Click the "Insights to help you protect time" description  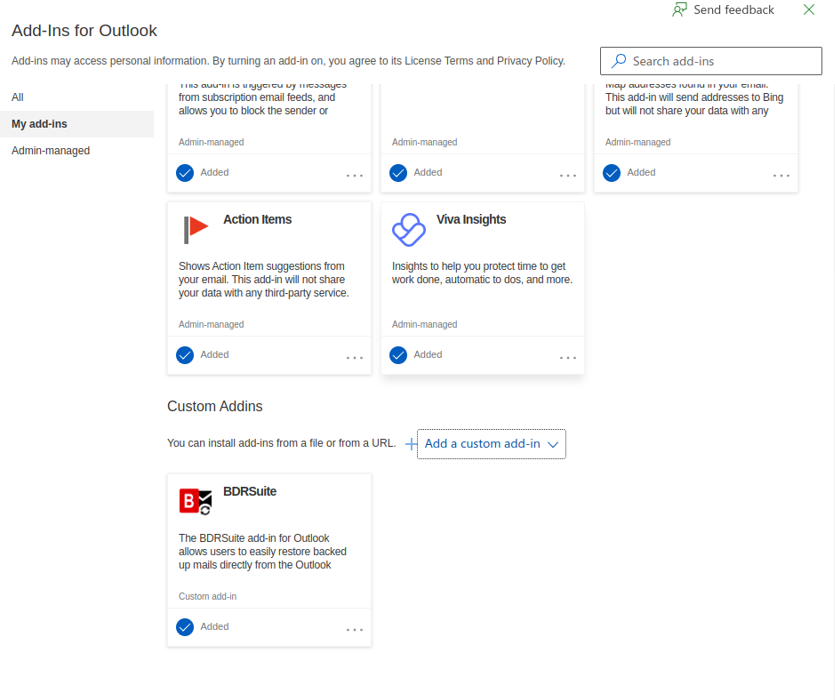click(482, 273)
